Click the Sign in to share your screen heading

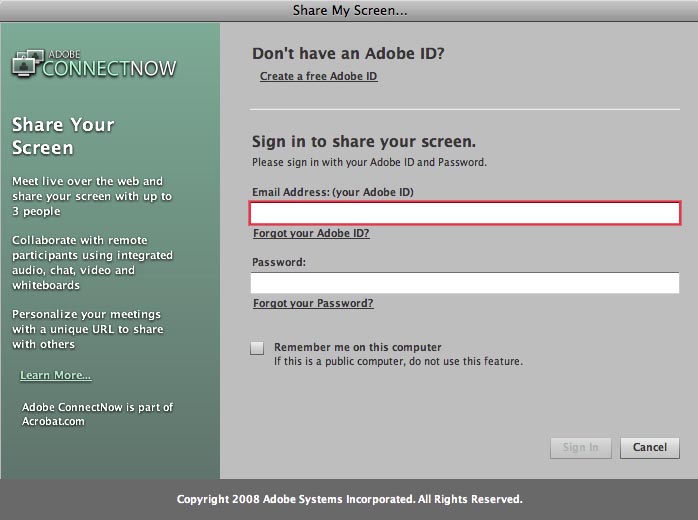pyautogui.click(x=363, y=142)
